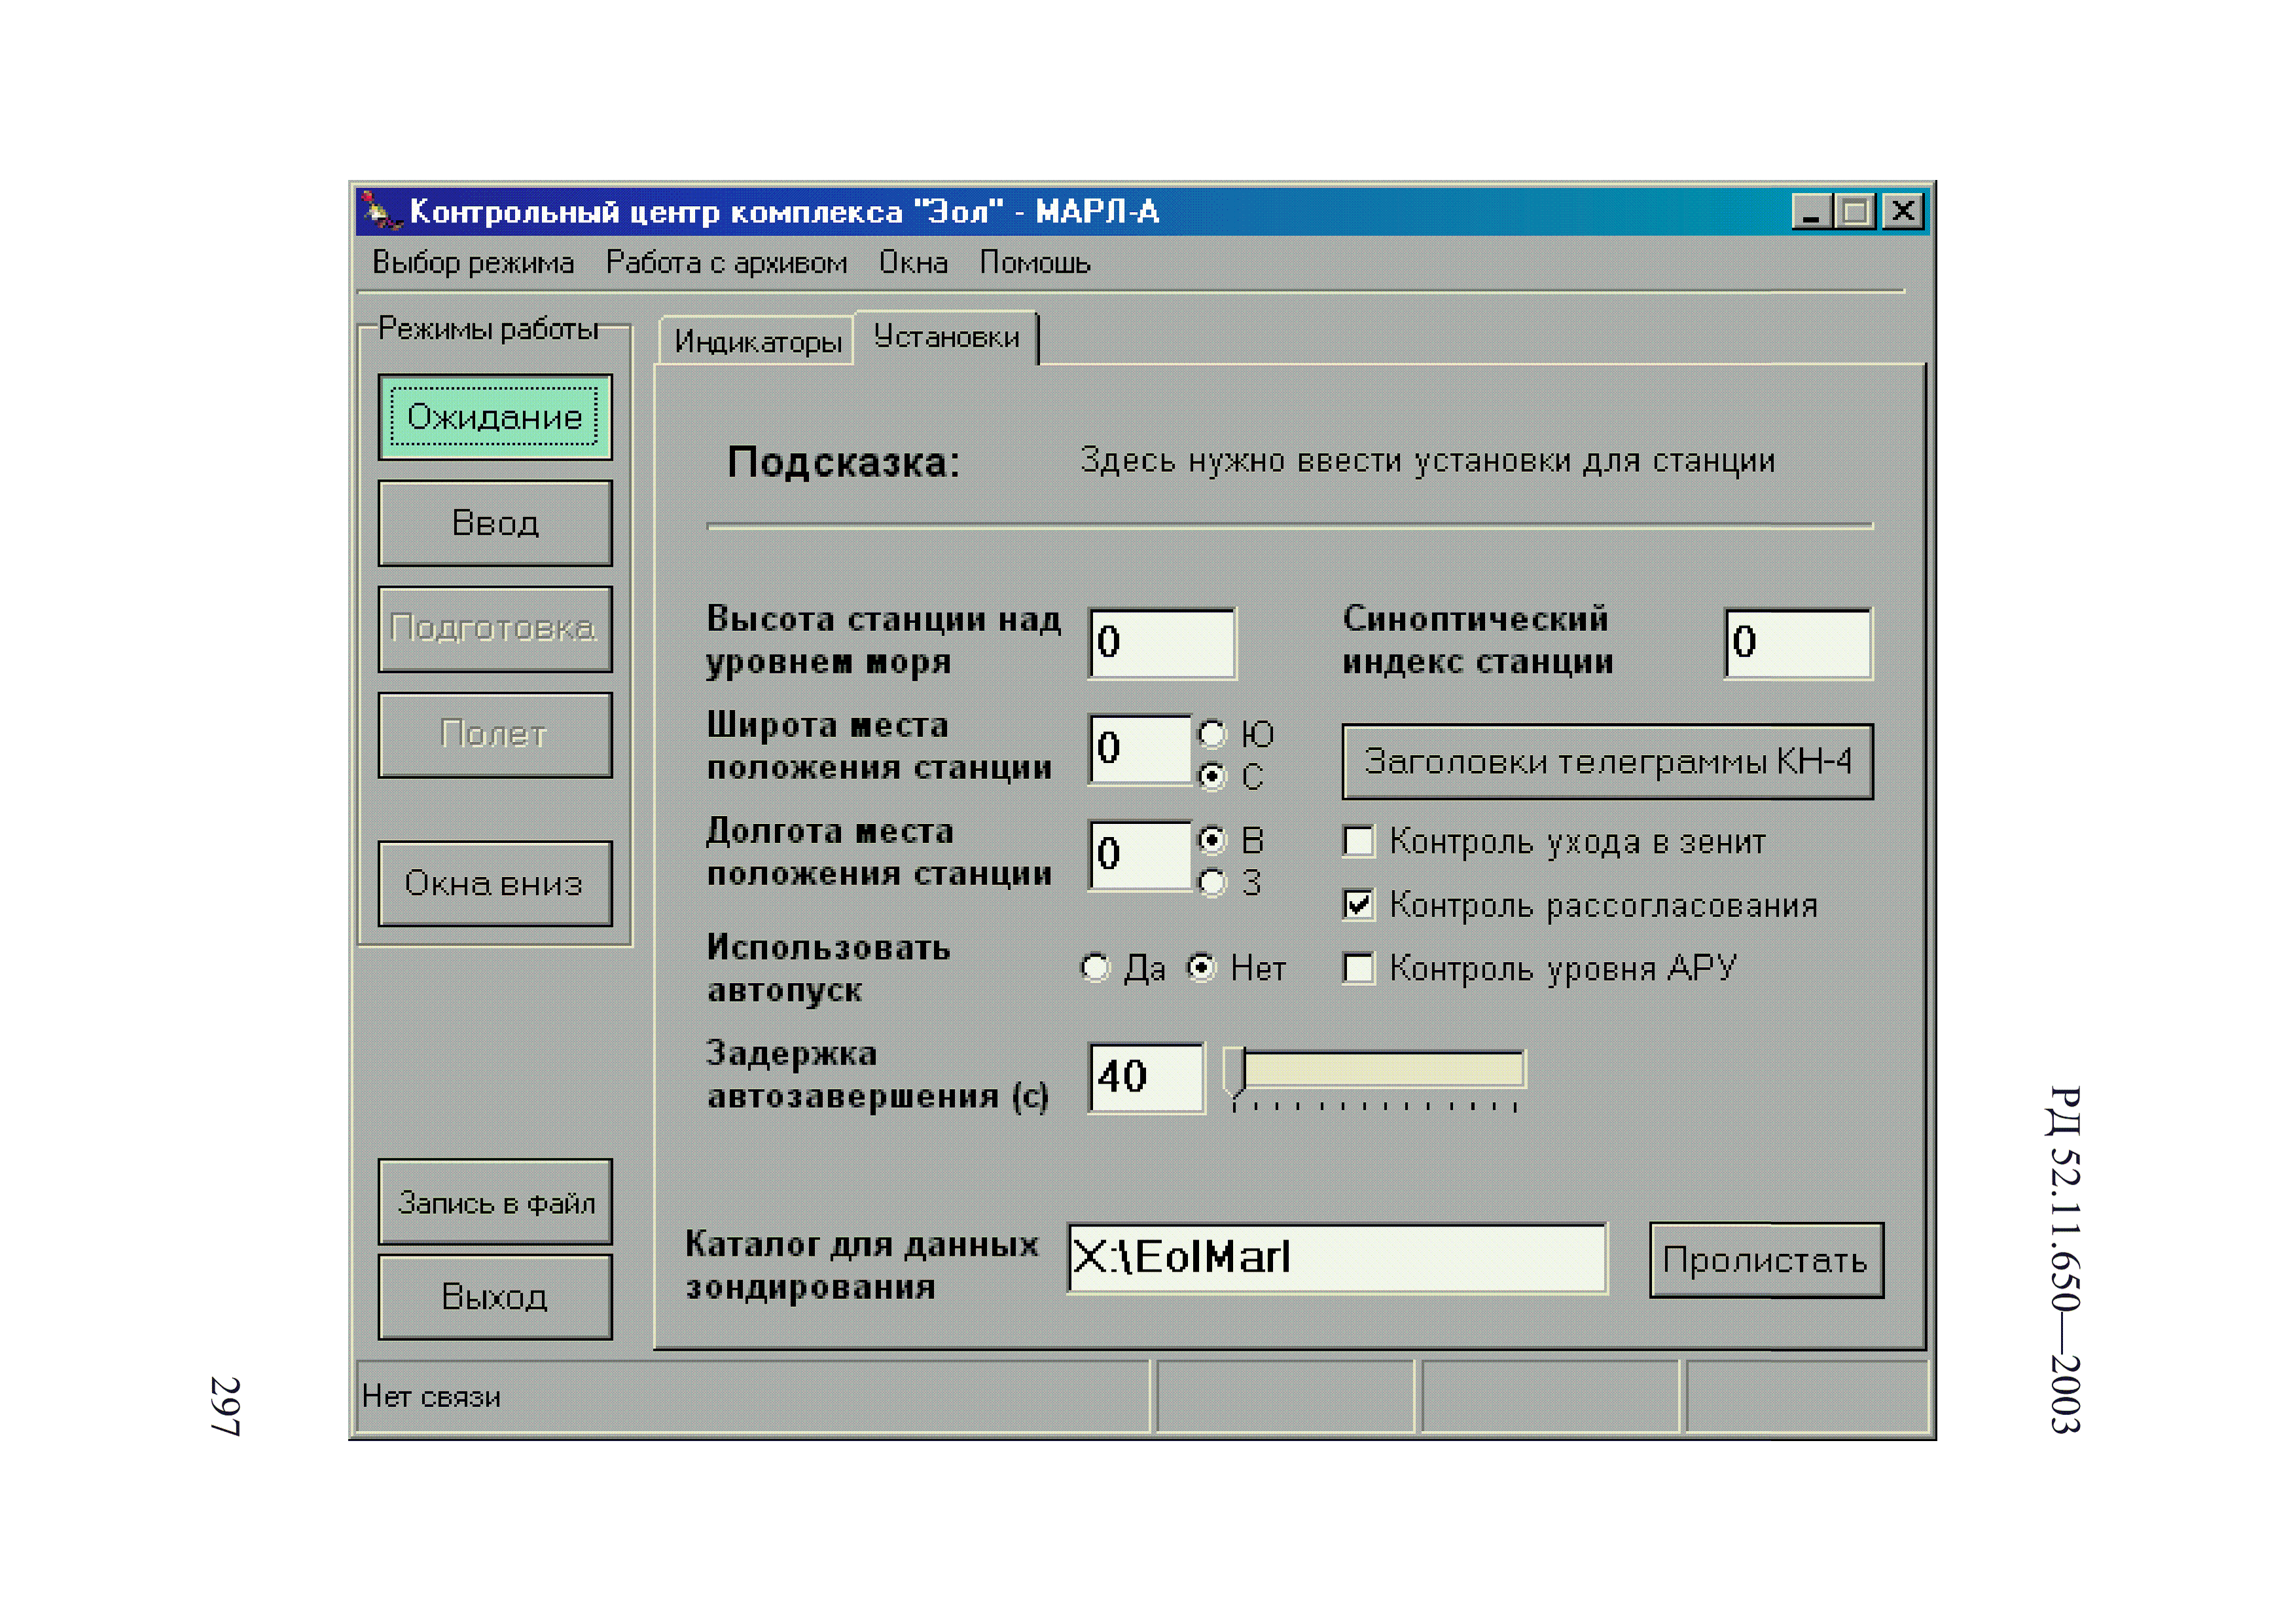This screenshot has height=1623, width=2296.
Task: Choose Нет for autostart
Action: coord(1201,967)
